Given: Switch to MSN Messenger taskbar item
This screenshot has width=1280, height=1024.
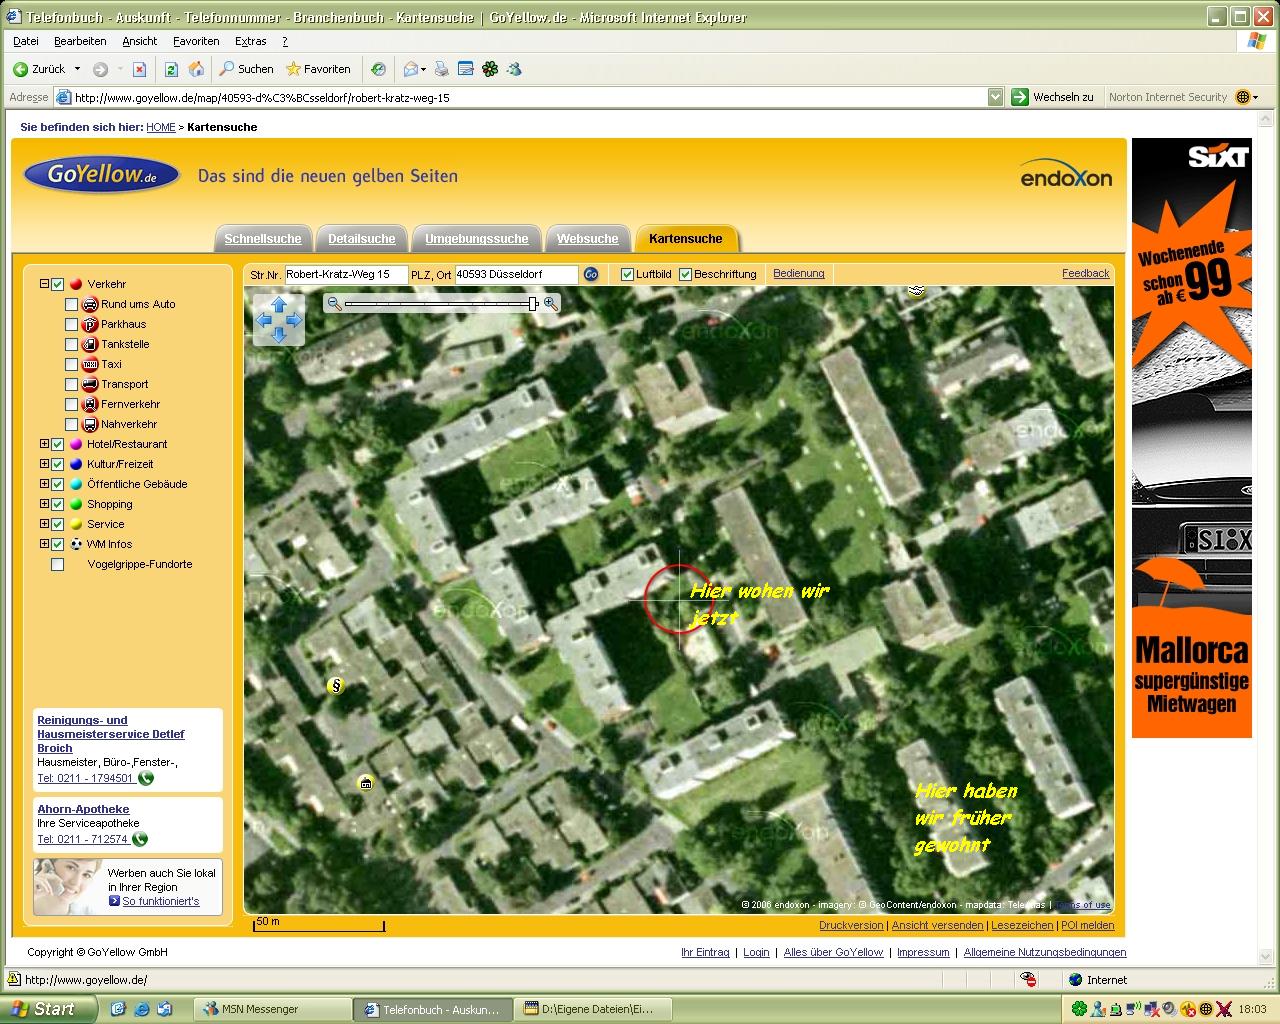Looking at the screenshot, I should pos(273,1009).
